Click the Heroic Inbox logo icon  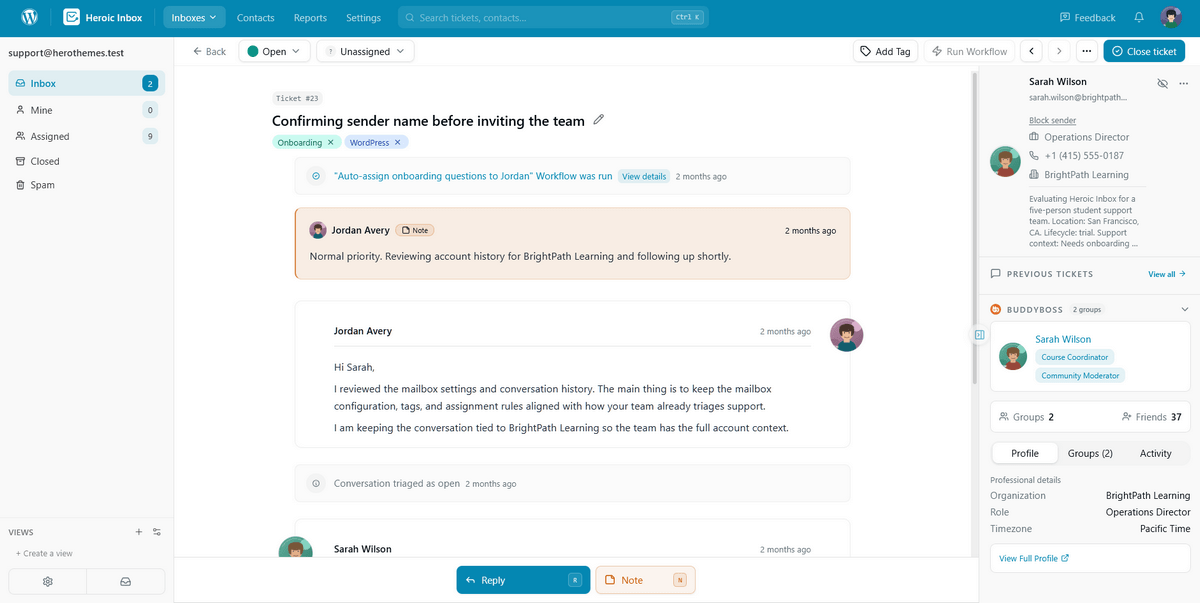coord(72,17)
